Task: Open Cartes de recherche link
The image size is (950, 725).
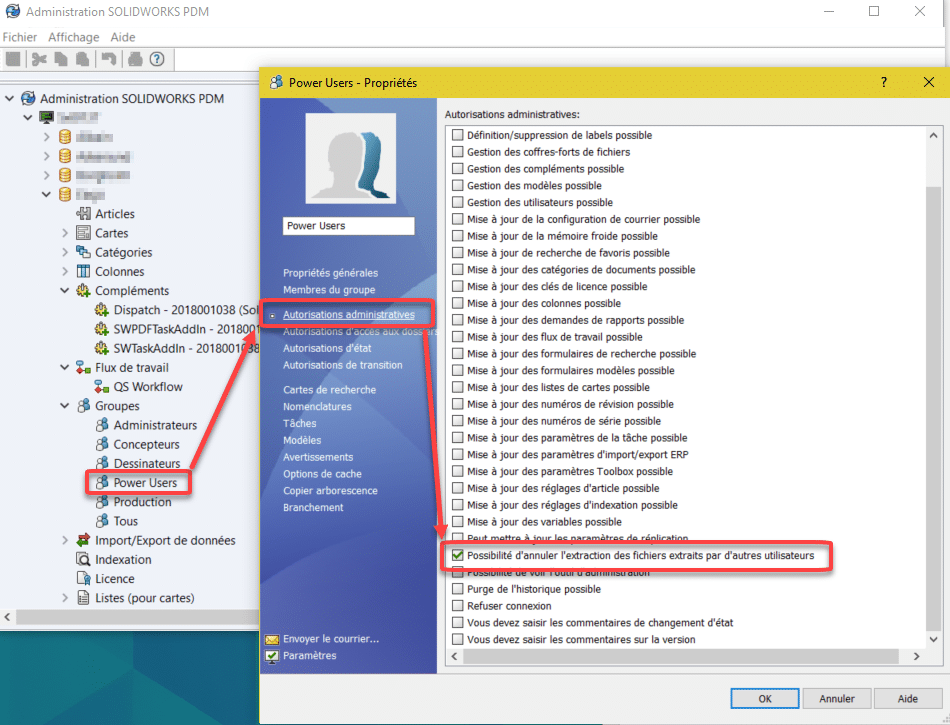Action: pyautogui.click(x=329, y=390)
